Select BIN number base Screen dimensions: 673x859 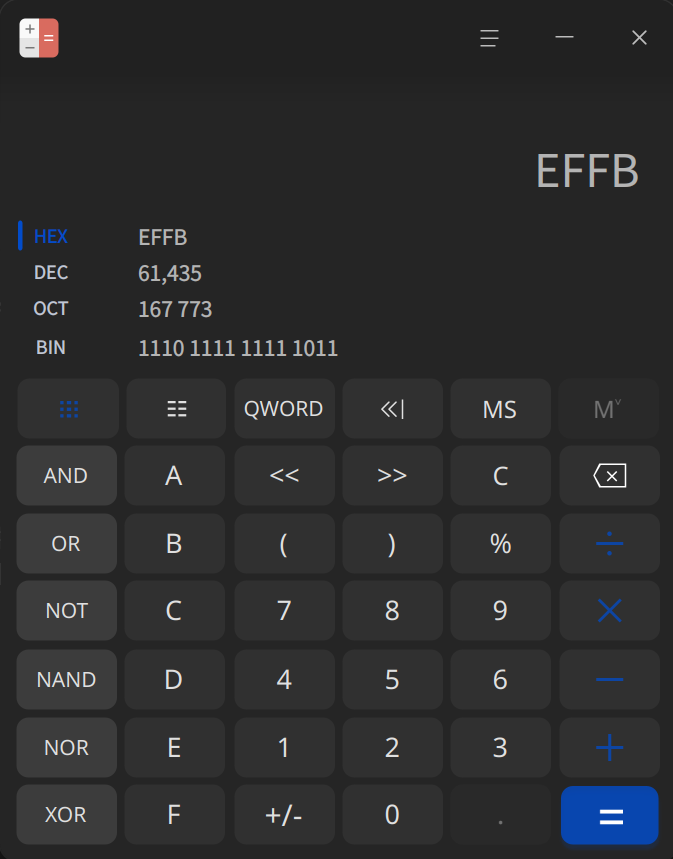tap(51, 348)
